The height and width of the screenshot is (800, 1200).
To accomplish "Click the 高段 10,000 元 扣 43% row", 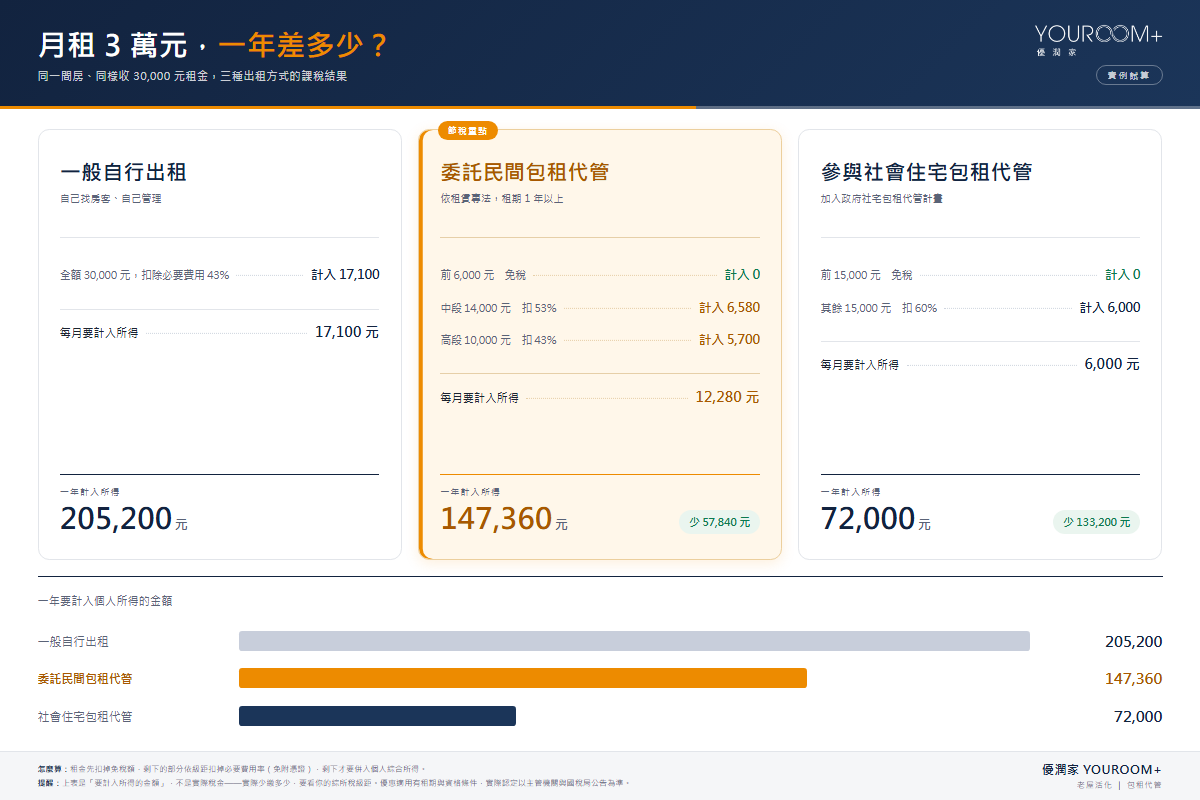I will tap(600, 340).
